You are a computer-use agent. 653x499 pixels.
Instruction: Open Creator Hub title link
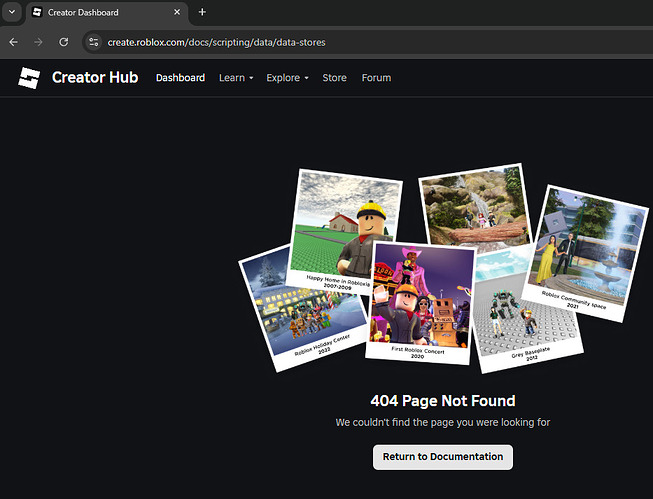click(95, 77)
